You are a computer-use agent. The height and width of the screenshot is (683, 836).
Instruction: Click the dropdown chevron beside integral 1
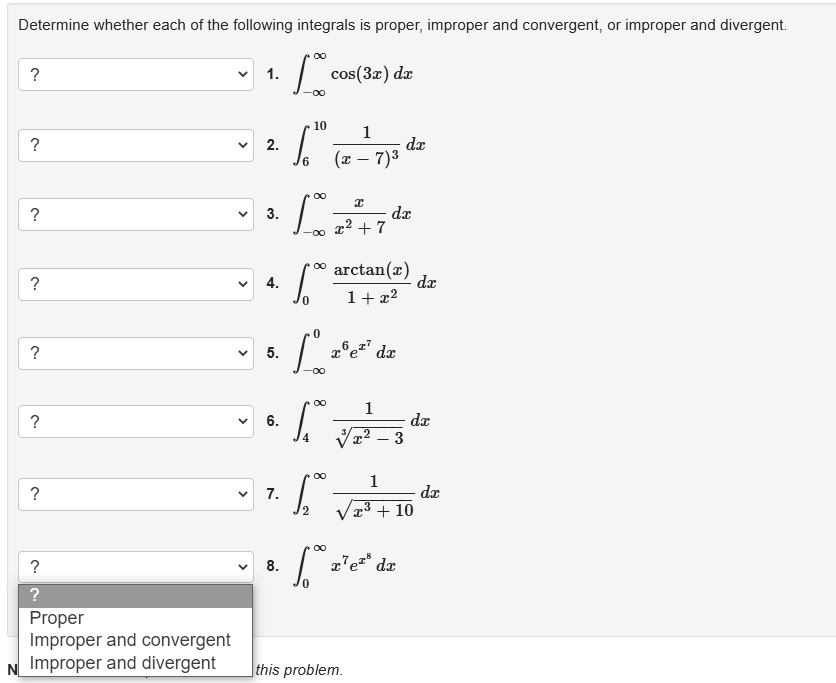point(244,74)
